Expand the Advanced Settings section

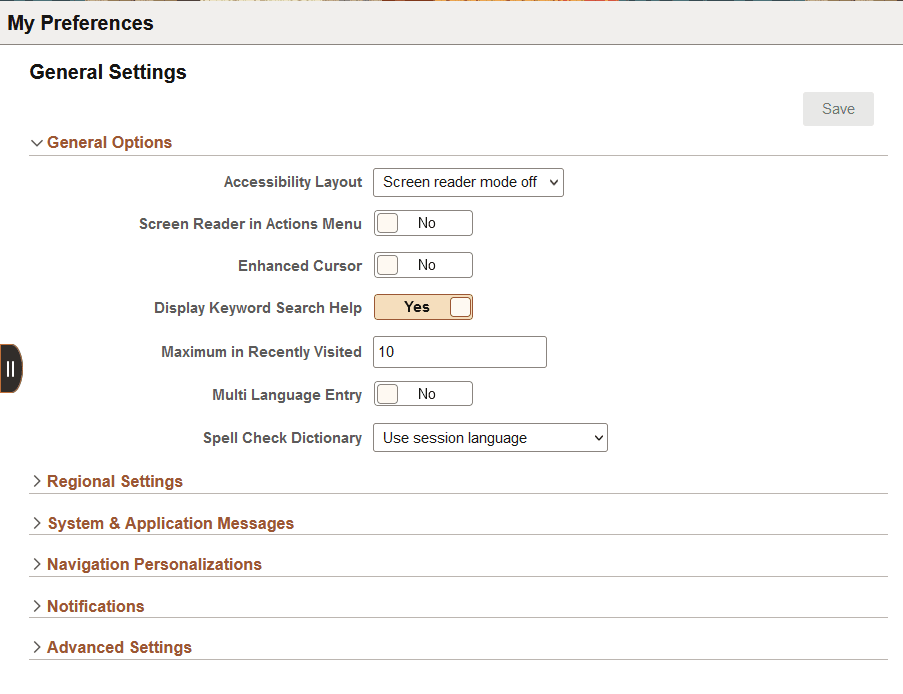point(119,647)
